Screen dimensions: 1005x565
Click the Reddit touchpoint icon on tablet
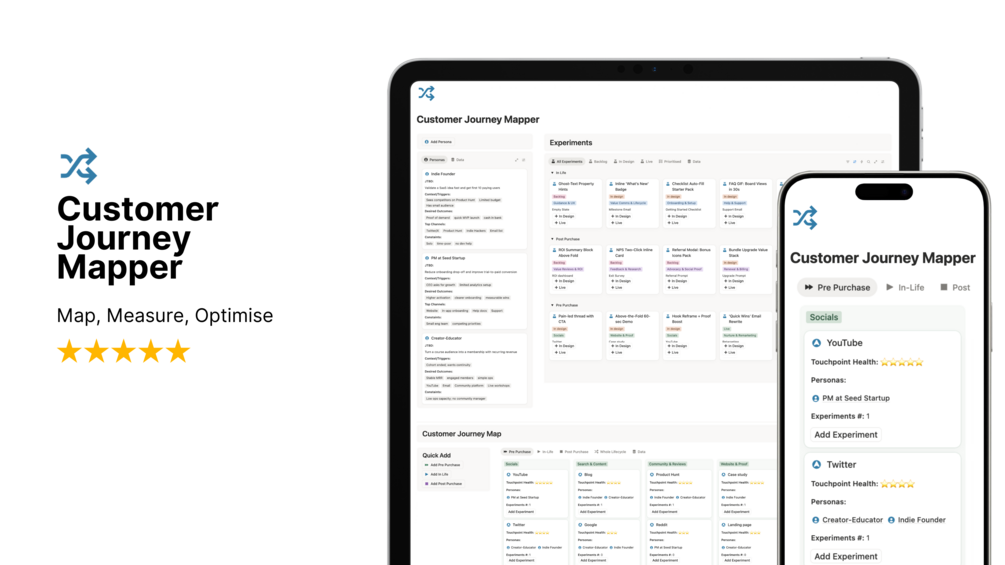652,525
